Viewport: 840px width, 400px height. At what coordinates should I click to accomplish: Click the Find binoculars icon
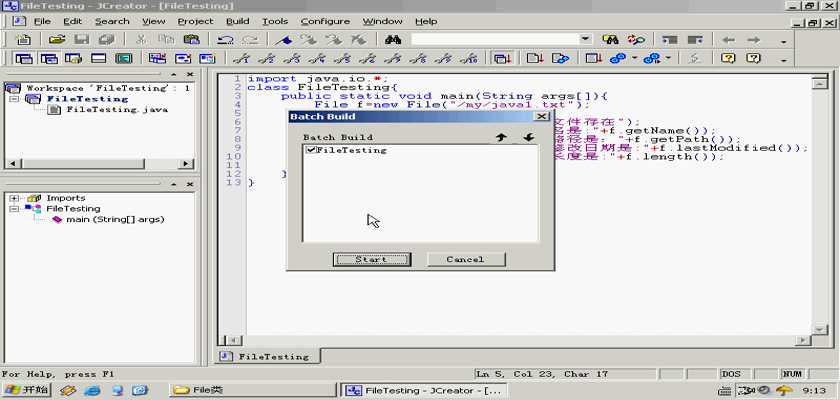[393, 40]
